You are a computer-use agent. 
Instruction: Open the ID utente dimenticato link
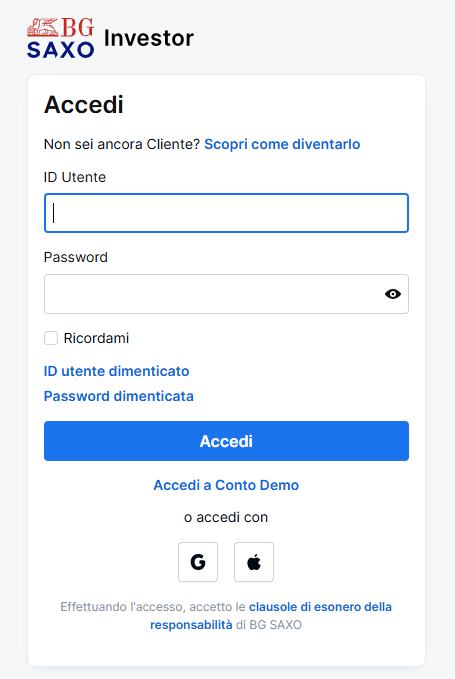coord(116,371)
